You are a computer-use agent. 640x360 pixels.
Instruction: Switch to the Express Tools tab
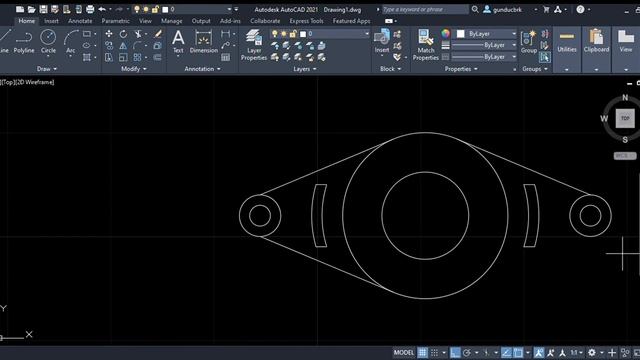point(306,21)
